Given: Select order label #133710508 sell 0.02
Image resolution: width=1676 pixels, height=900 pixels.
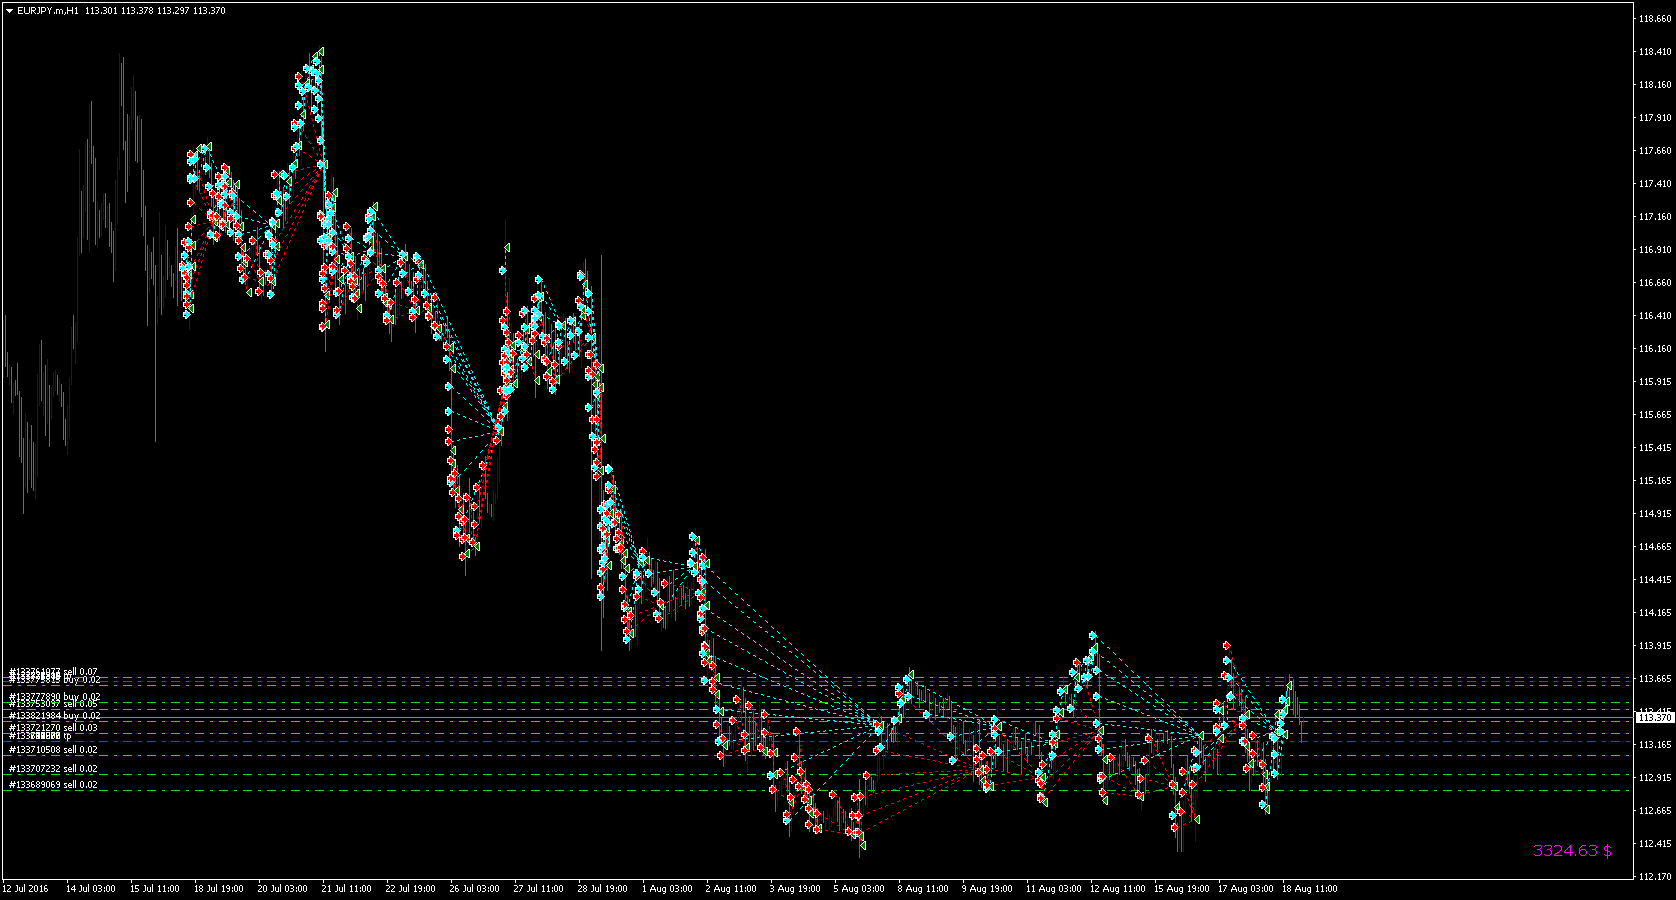Looking at the screenshot, I should point(53,750).
